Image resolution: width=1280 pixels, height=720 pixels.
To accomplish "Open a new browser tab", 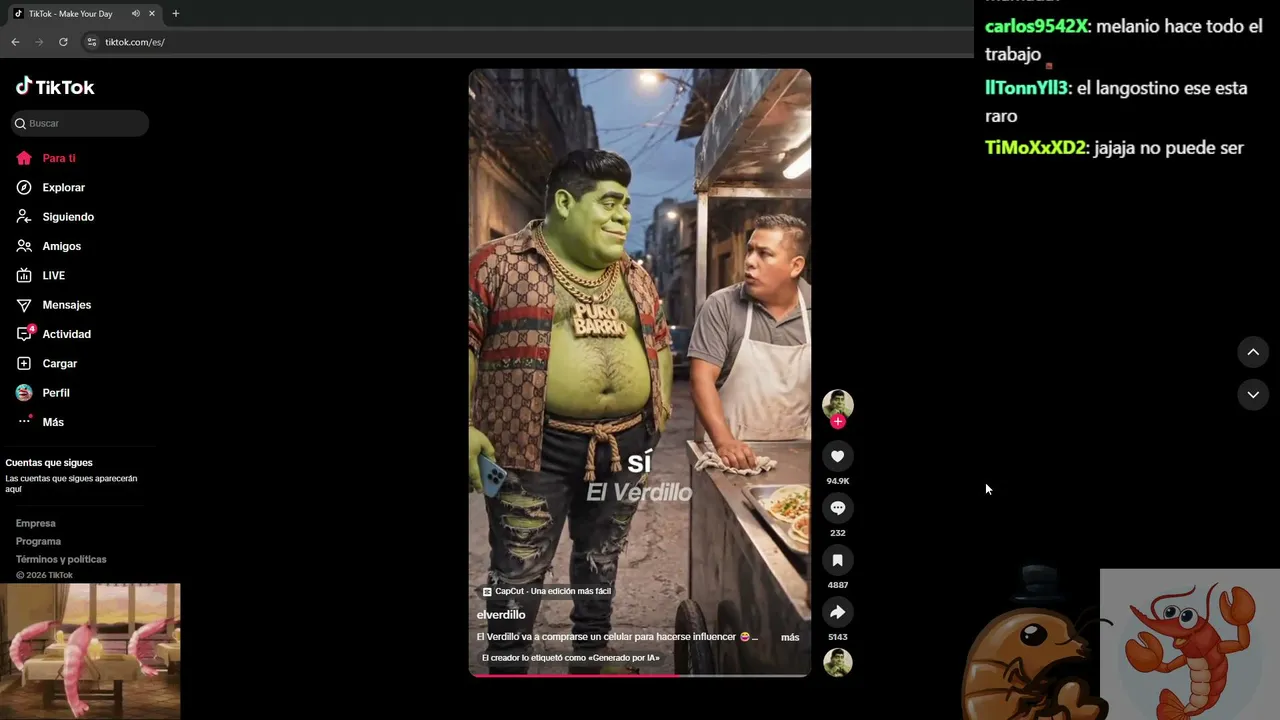I will pyautogui.click(x=176, y=14).
